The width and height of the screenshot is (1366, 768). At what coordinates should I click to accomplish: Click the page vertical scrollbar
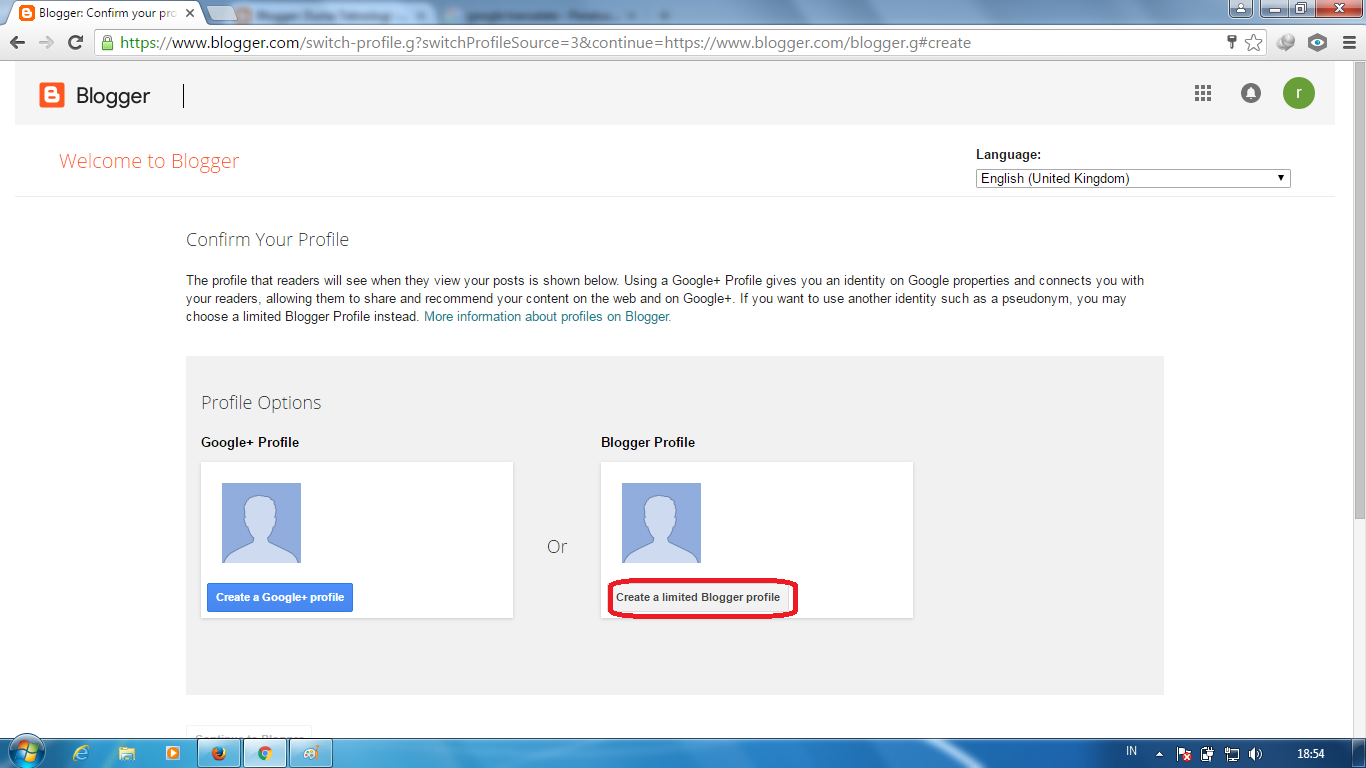pyautogui.click(x=1359, y=290)
